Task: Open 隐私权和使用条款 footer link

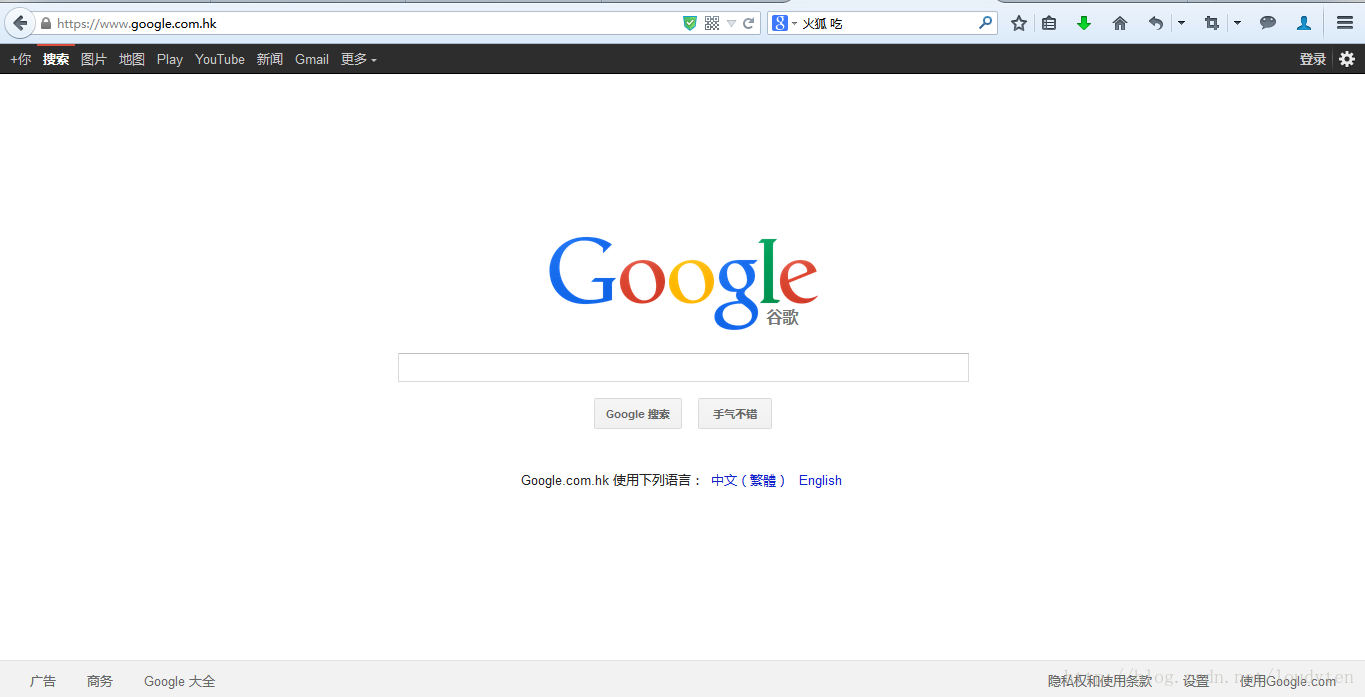Action: 1100,681
